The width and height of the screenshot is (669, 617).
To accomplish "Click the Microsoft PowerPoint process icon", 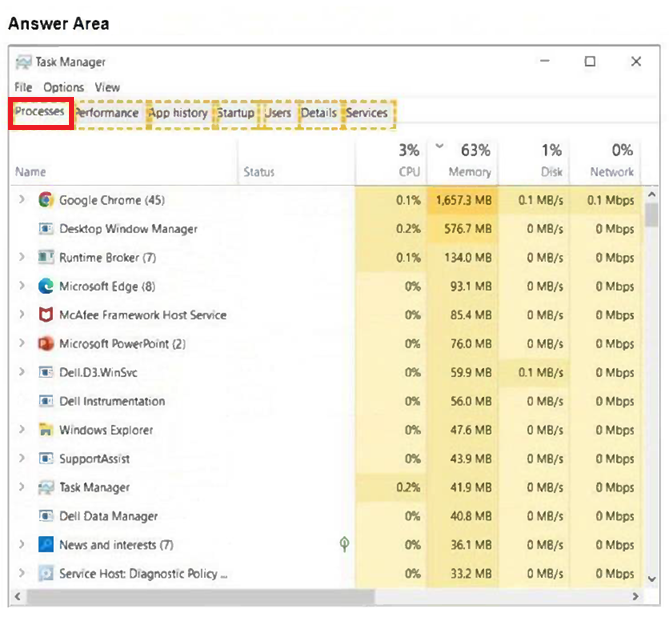I will (x=46, y=343).
